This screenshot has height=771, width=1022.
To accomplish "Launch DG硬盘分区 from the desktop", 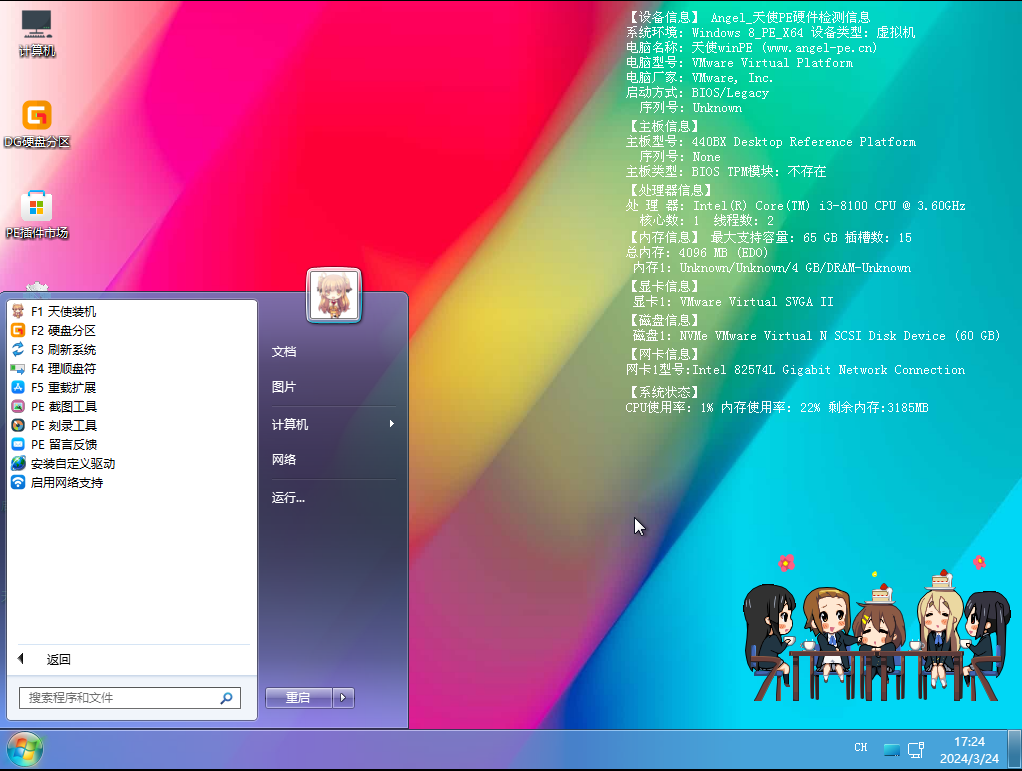I will point(36,124).
